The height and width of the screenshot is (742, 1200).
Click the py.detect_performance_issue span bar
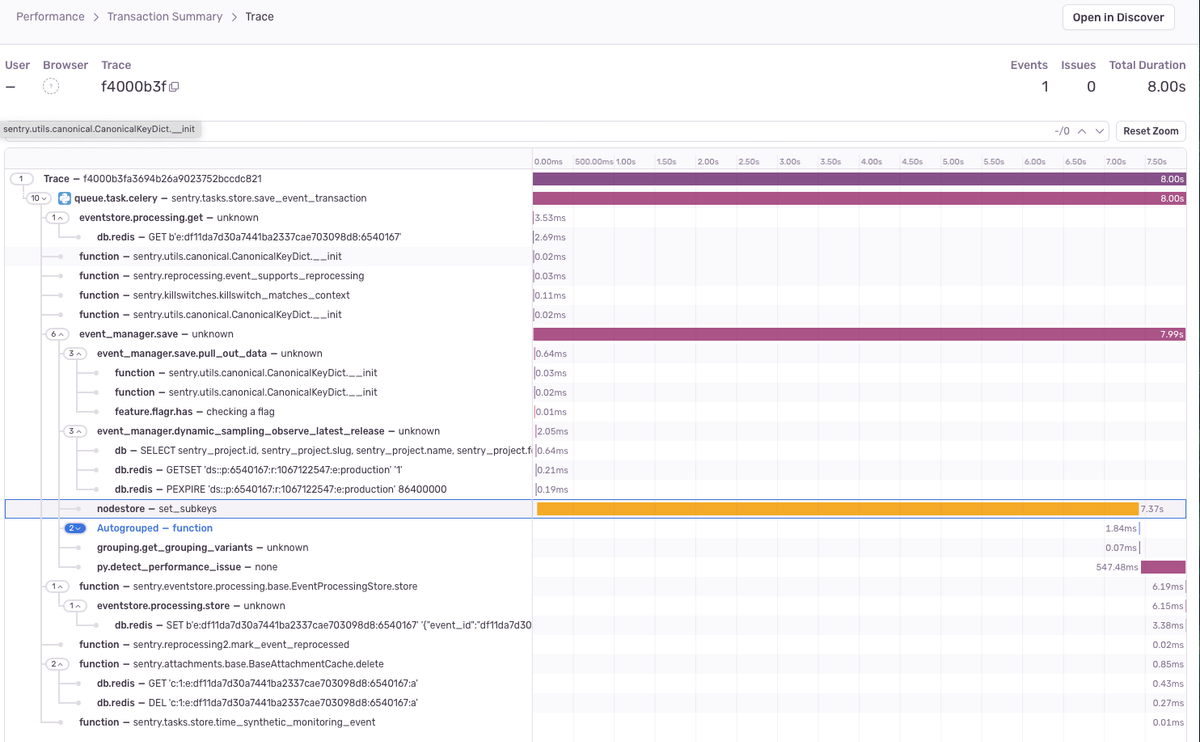[1163, 567]
